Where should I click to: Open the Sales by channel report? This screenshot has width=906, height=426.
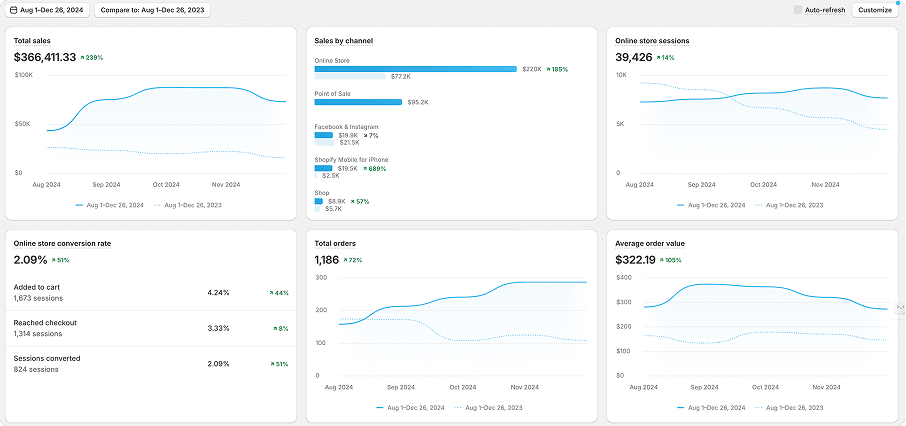[344, 41]
